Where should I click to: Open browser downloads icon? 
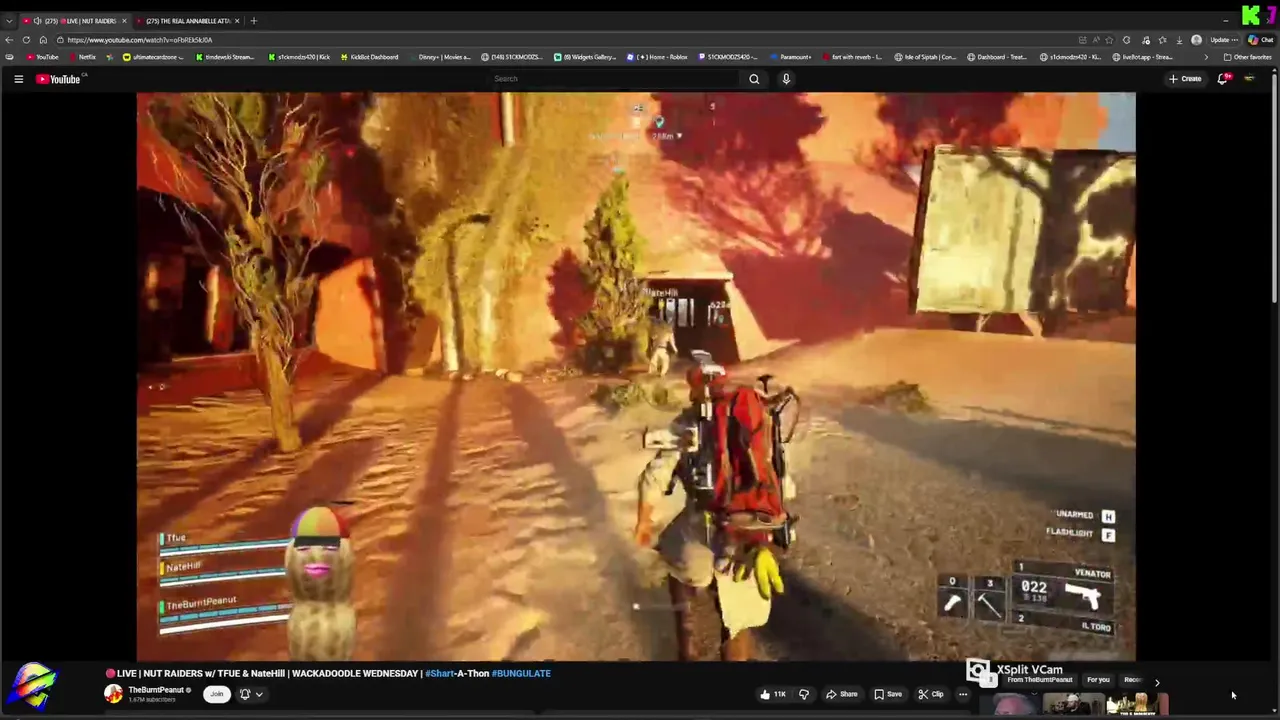(1179, 40)
